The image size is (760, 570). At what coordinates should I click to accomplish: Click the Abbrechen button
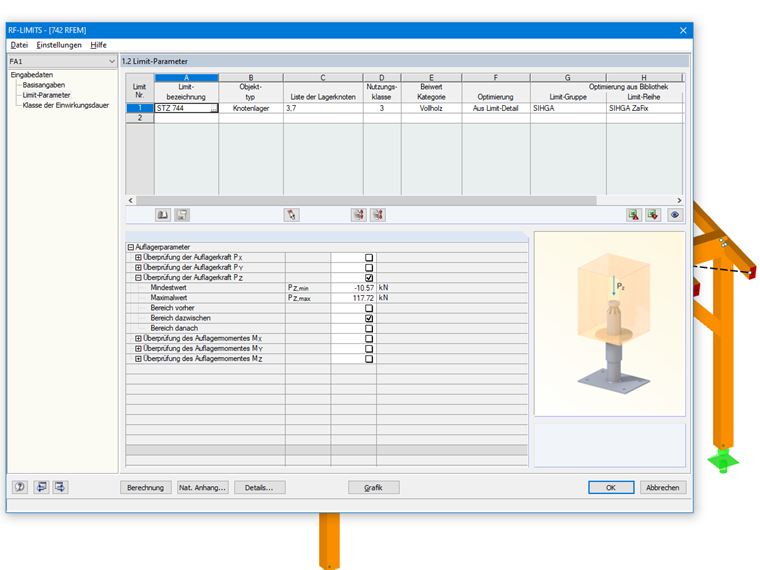tap(663, 488)
